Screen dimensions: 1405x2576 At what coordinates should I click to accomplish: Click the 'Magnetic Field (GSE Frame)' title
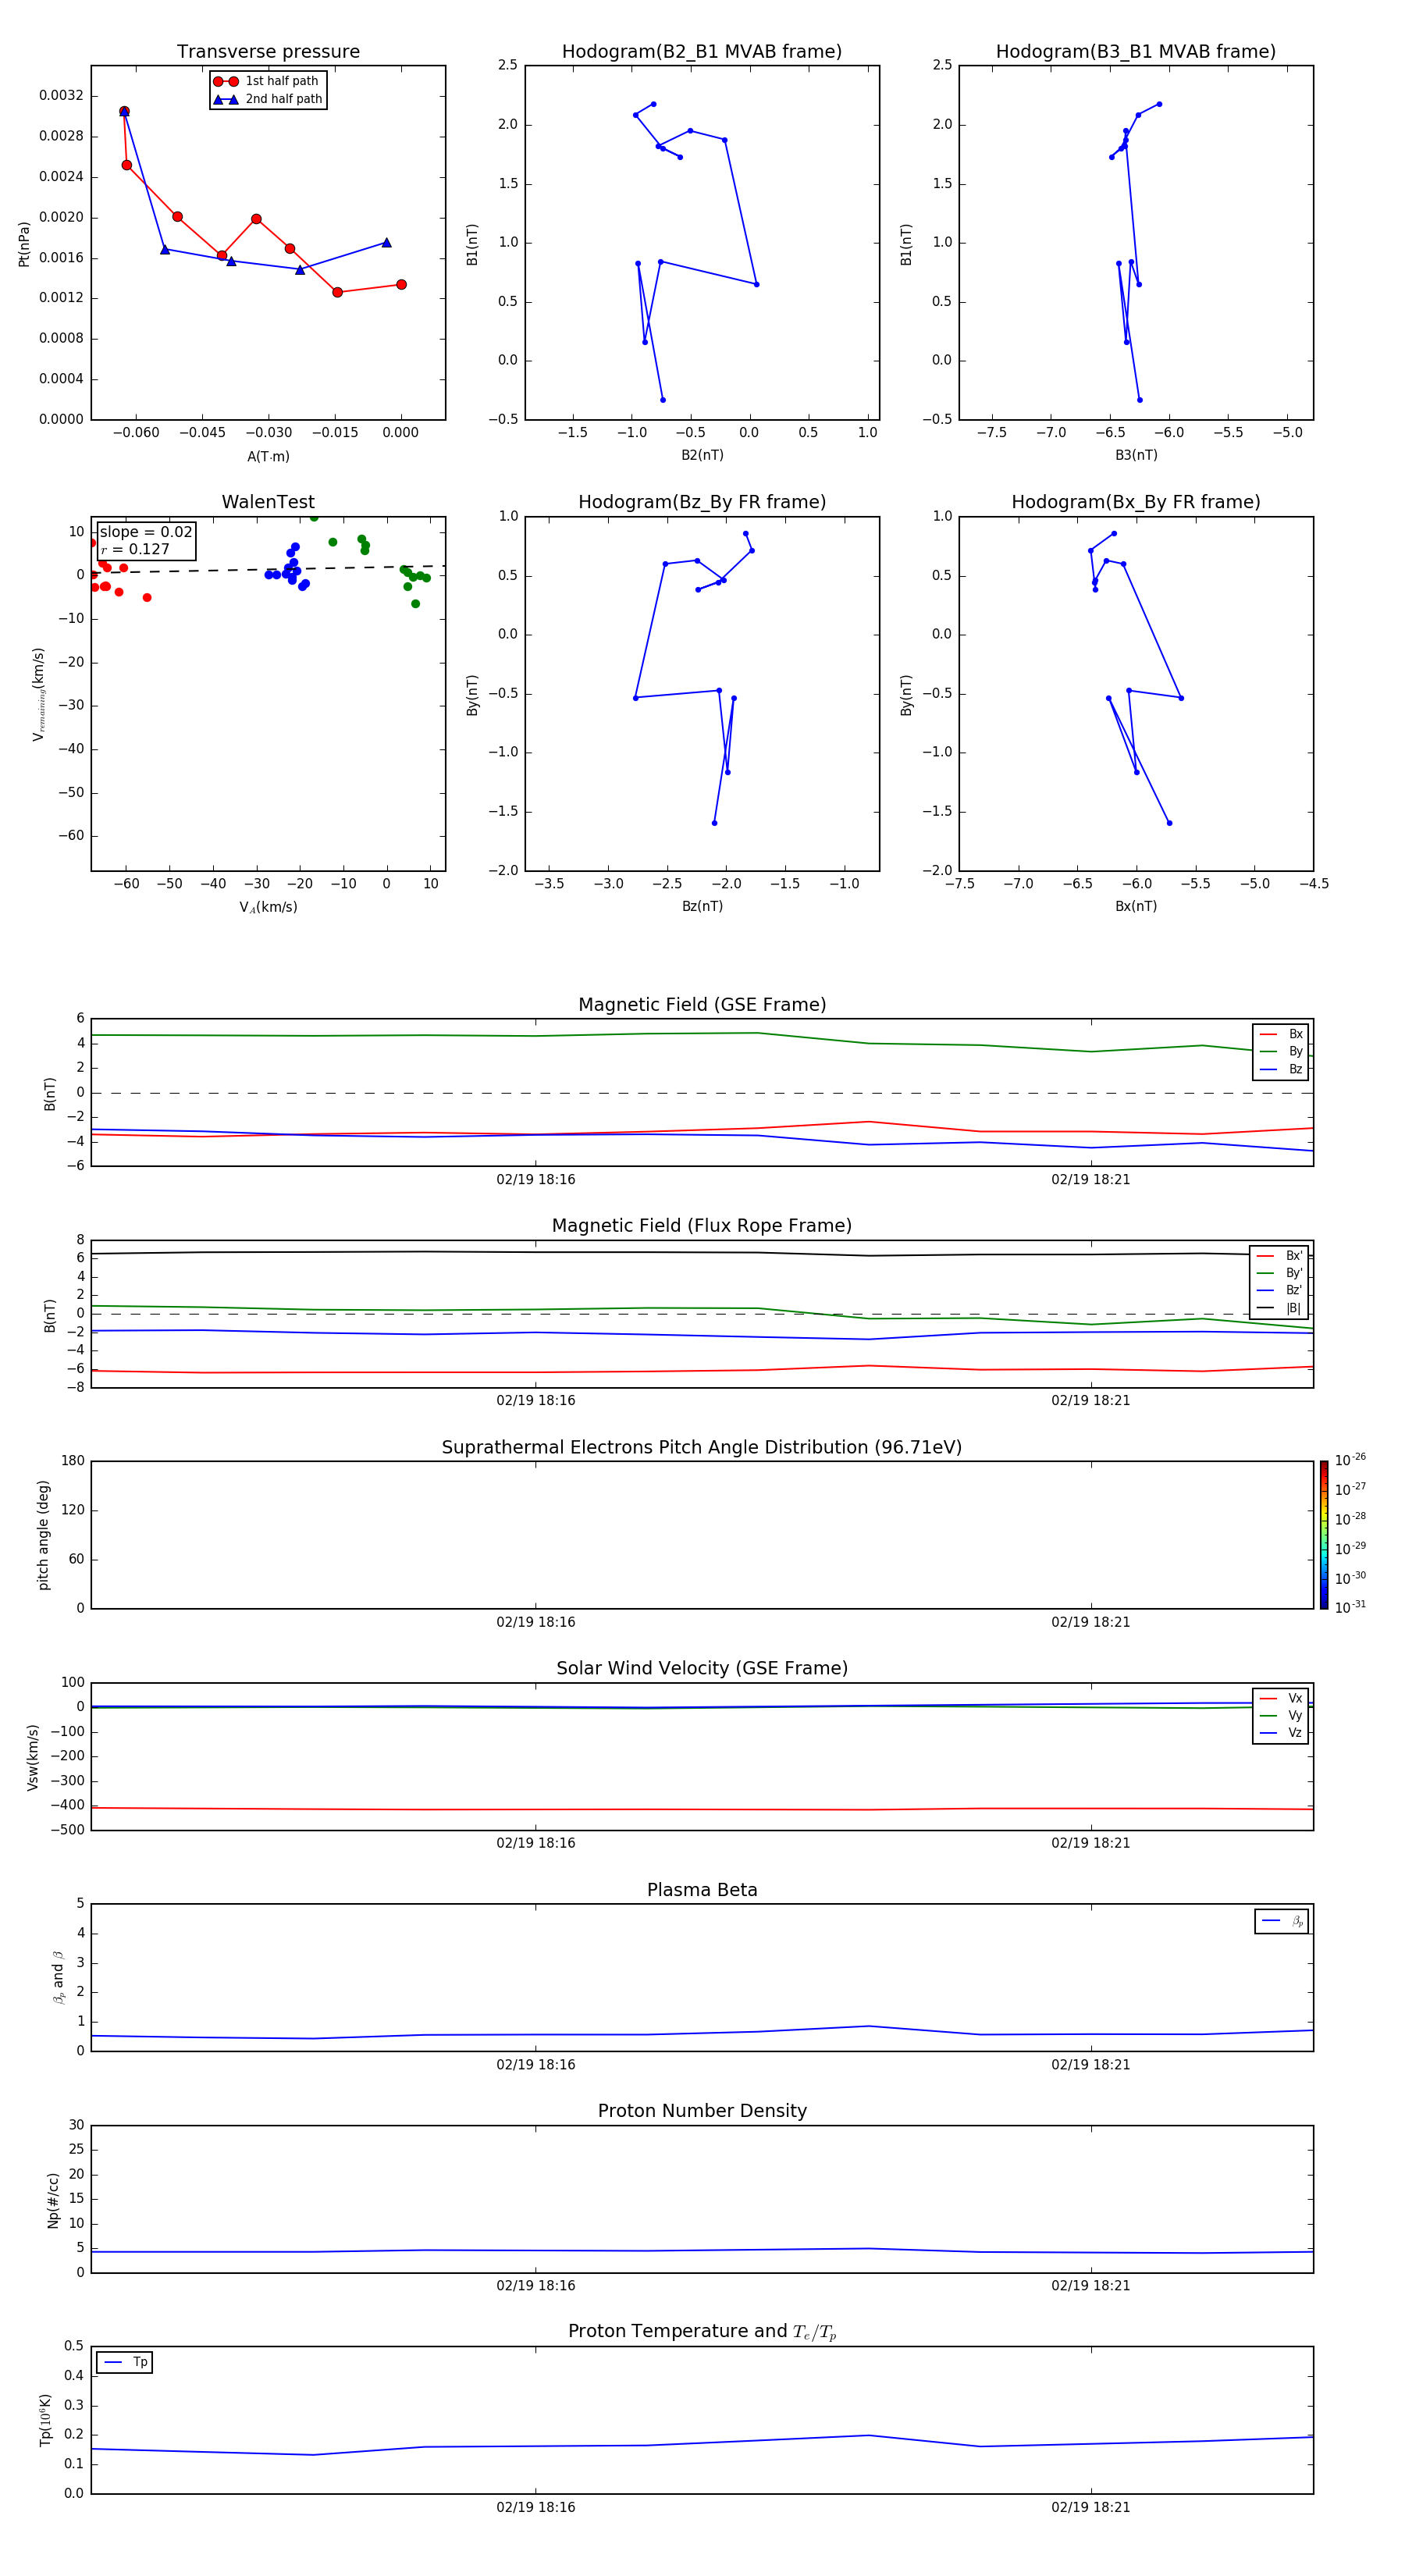[702, 1005]
